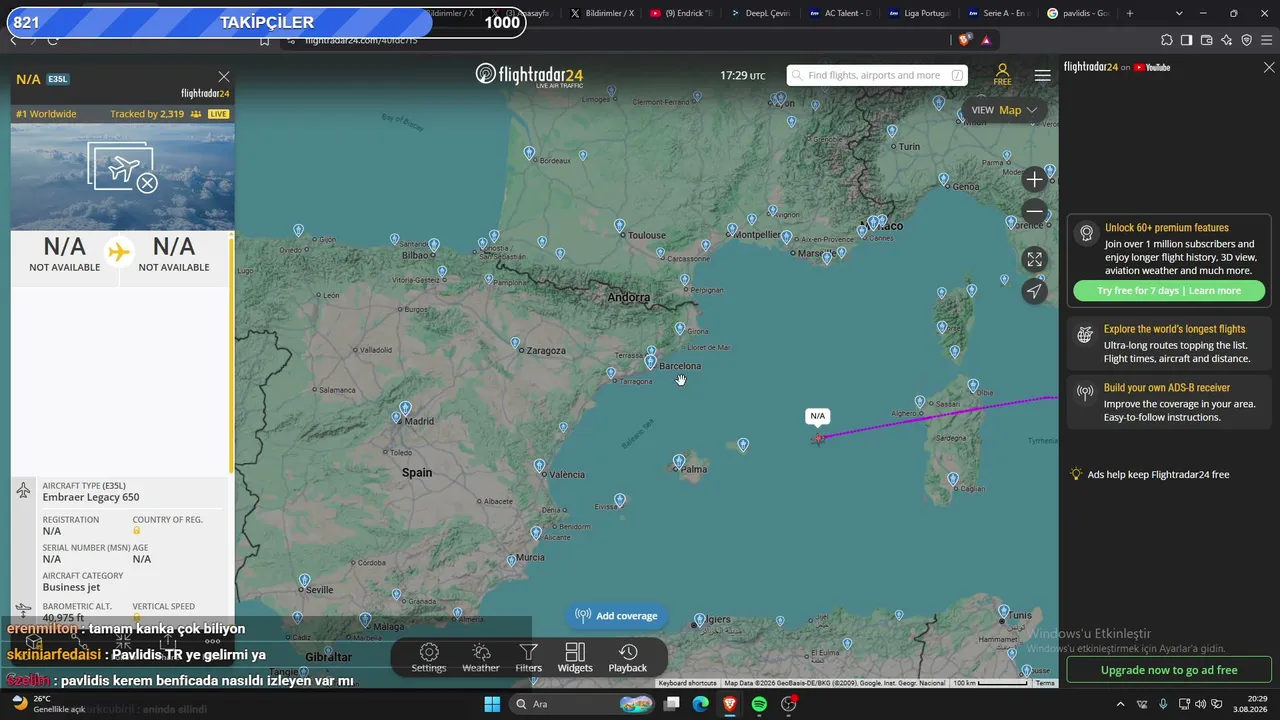
Task: Open Brave browser from the taskbar
Action: coord(730,704)
